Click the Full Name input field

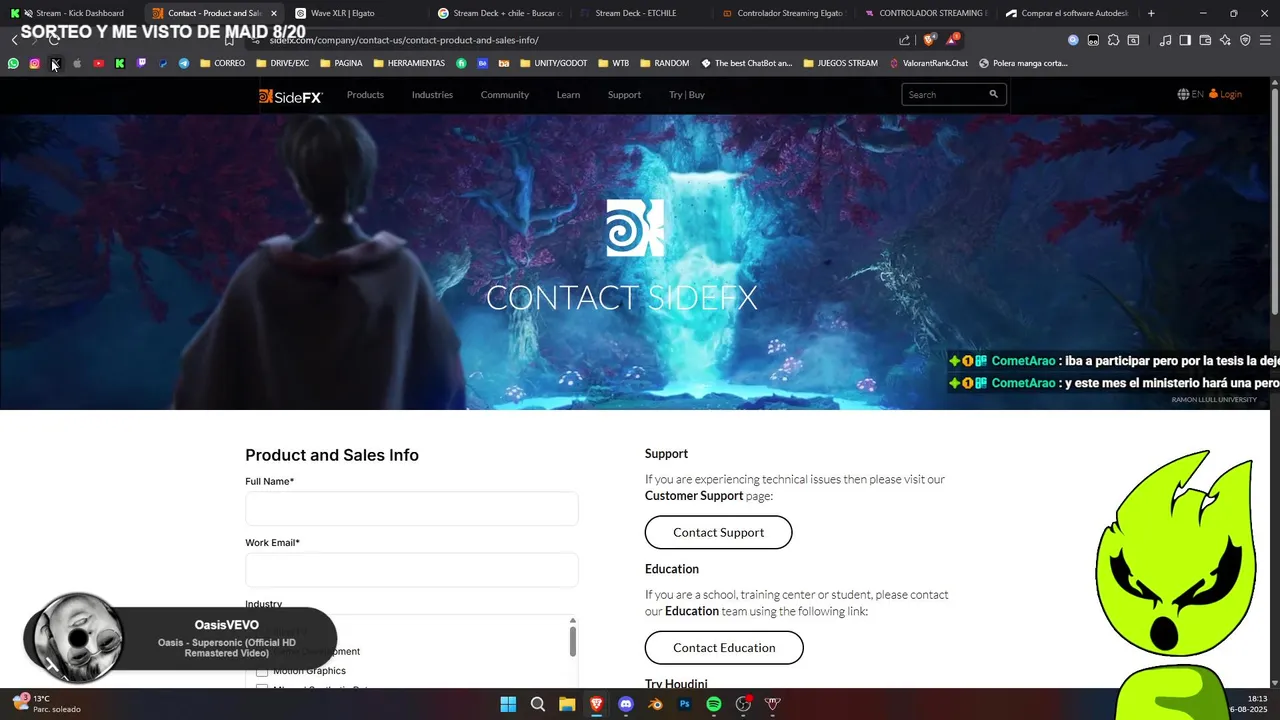point(412,509)
